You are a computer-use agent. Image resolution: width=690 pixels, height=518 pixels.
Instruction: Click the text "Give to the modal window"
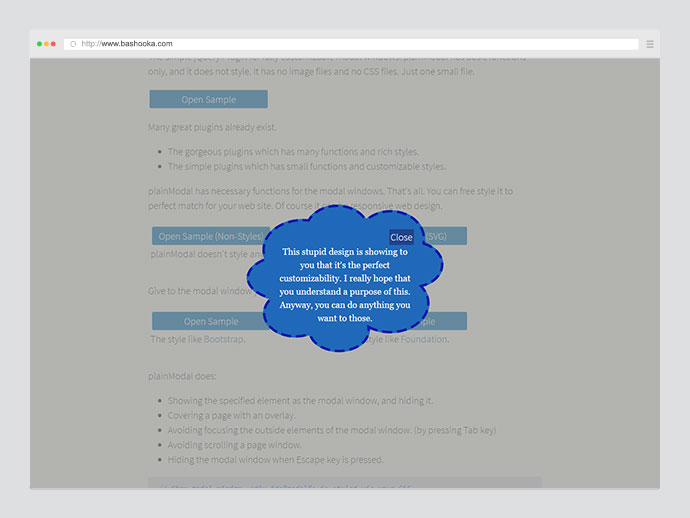[x=200, y=291]
